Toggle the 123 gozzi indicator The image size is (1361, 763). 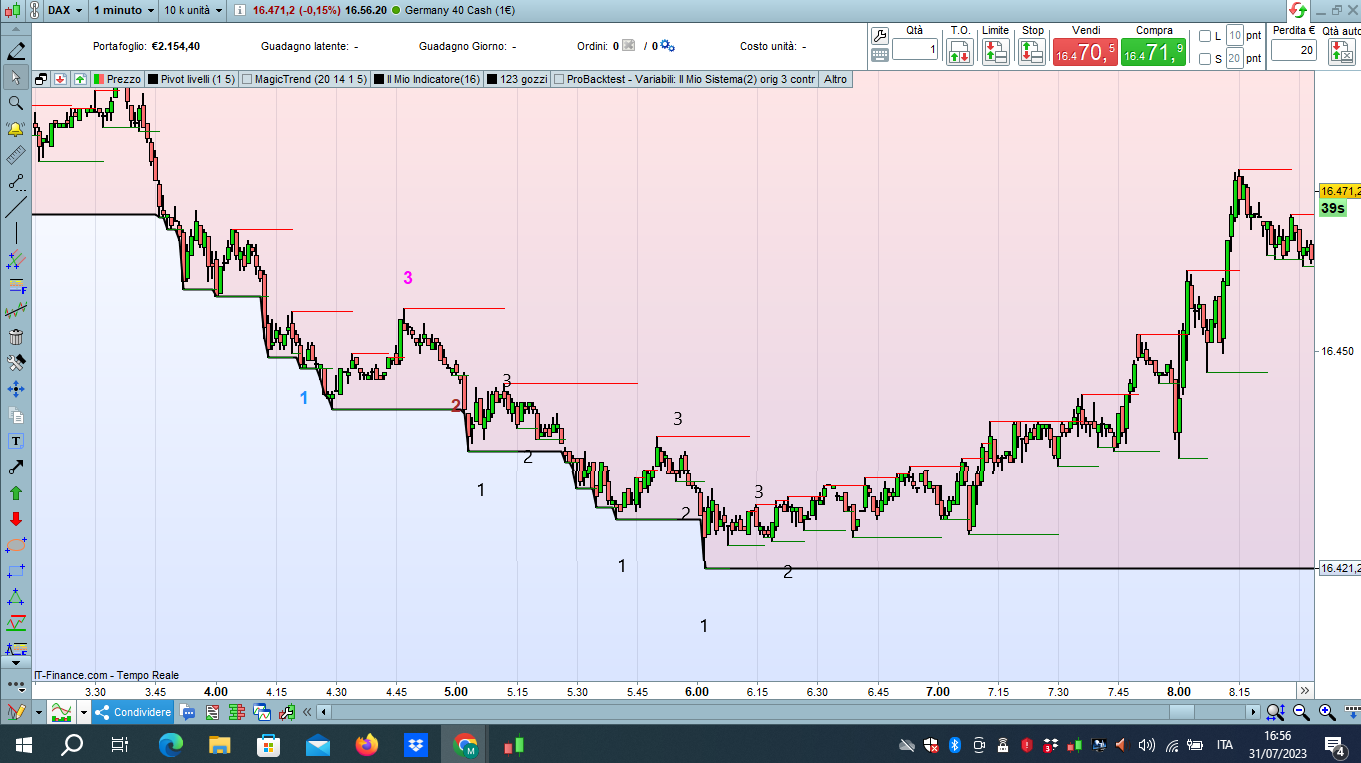[517, 79]
